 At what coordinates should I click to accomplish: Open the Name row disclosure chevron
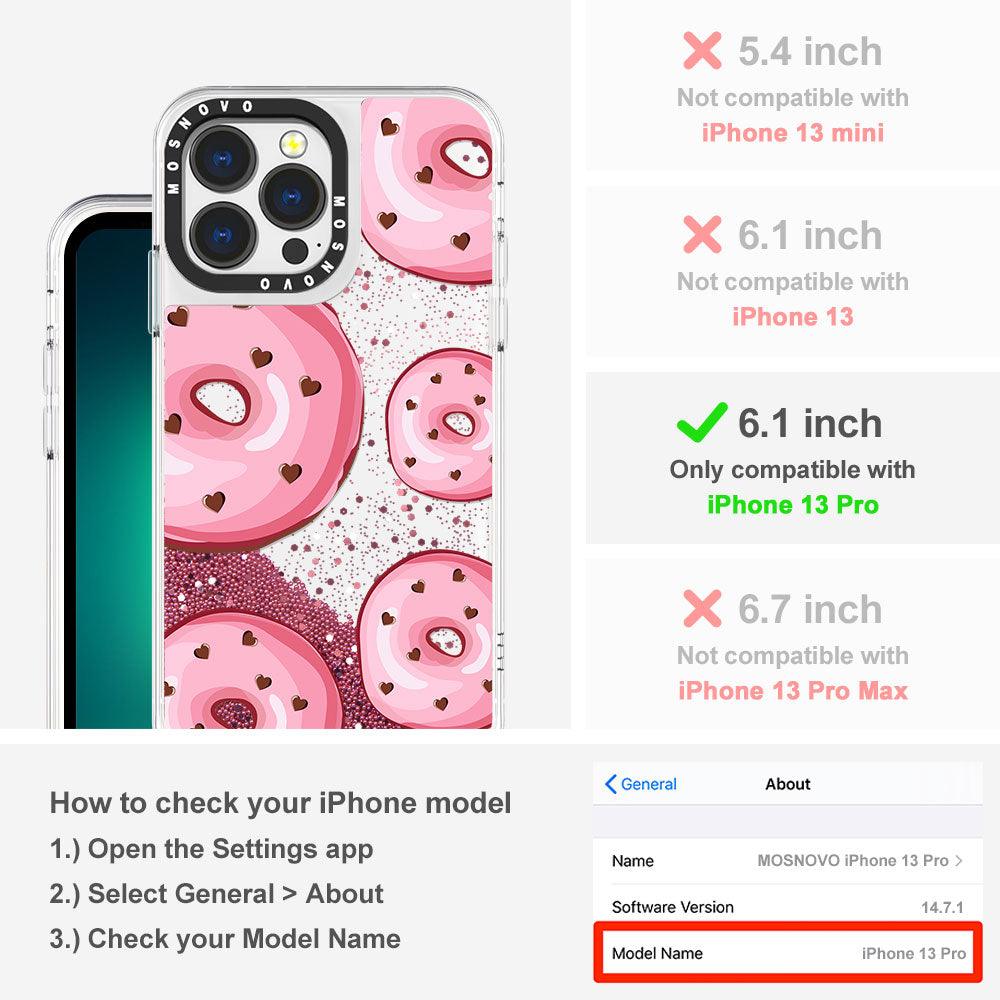click(959, 860)
